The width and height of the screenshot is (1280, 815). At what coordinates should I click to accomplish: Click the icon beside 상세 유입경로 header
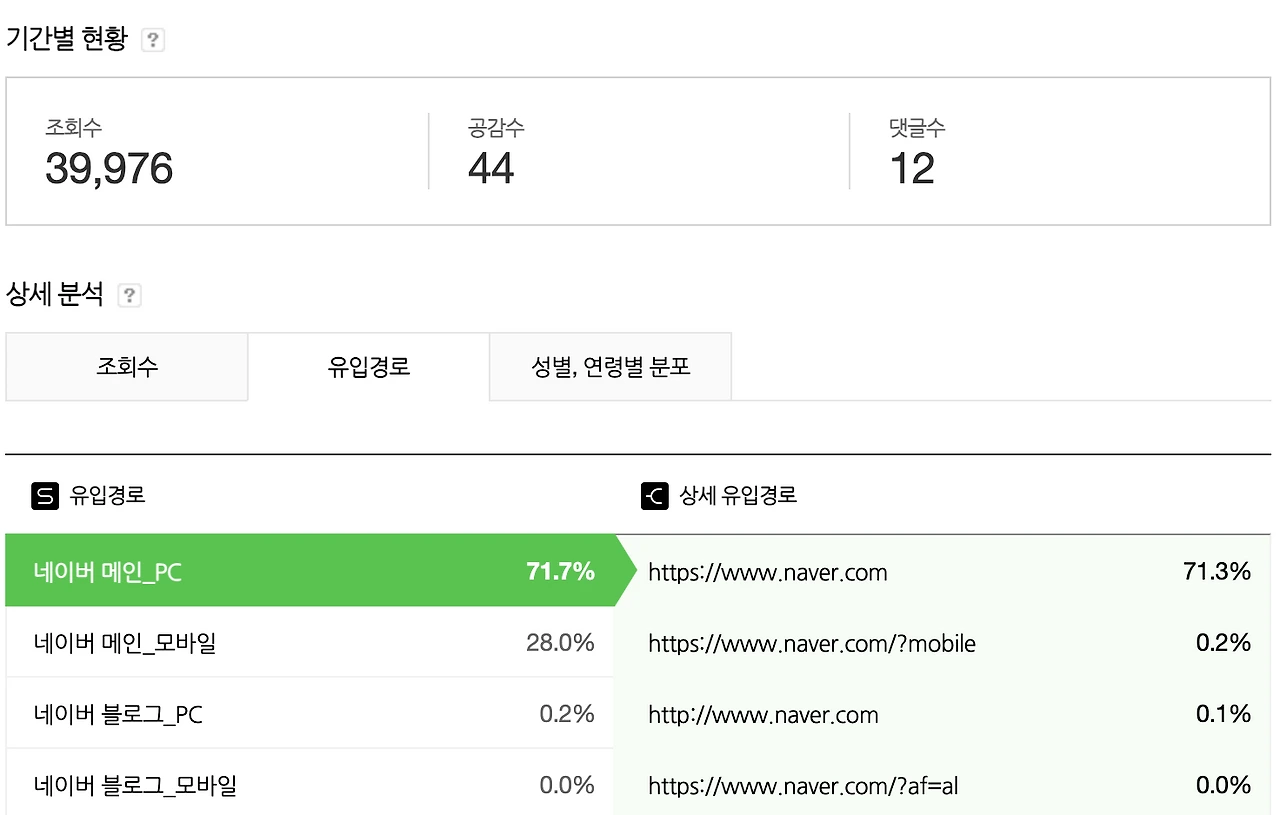point(654,495)
